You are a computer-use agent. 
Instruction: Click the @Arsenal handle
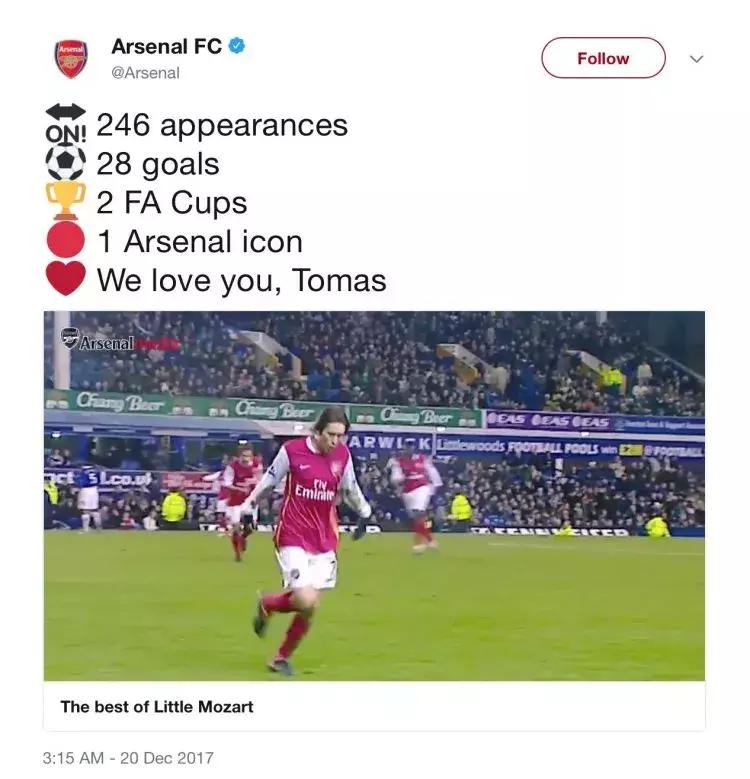pos(145,73)
